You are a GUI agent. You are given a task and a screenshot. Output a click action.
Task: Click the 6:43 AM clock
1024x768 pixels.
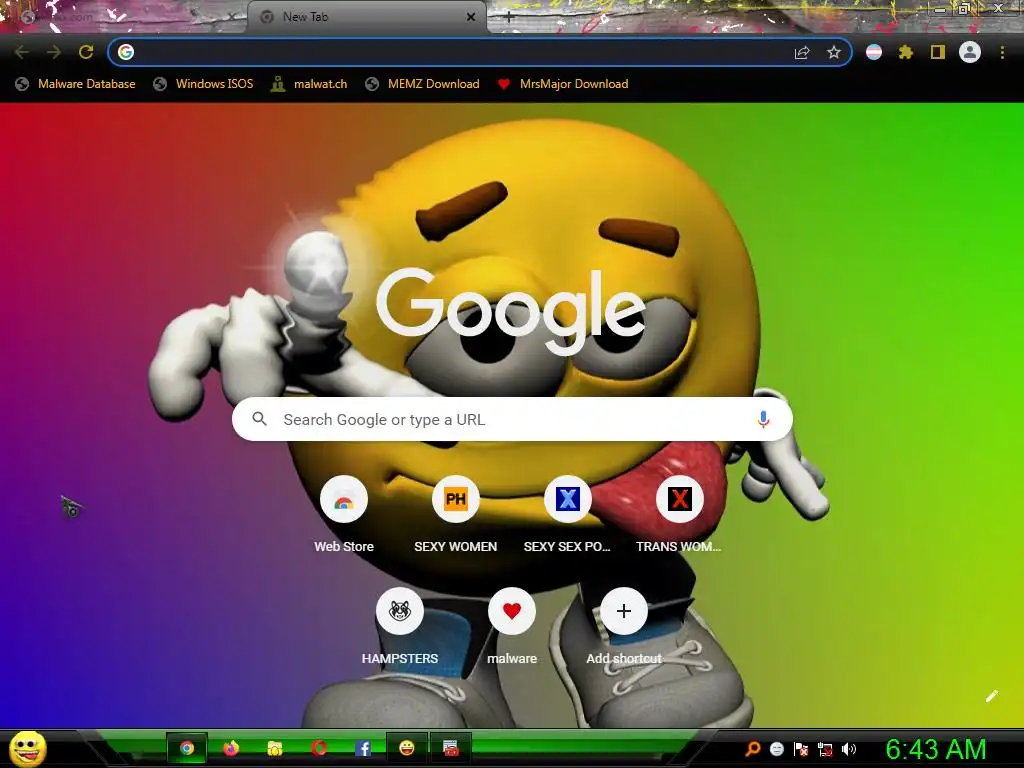click(935, 749)
